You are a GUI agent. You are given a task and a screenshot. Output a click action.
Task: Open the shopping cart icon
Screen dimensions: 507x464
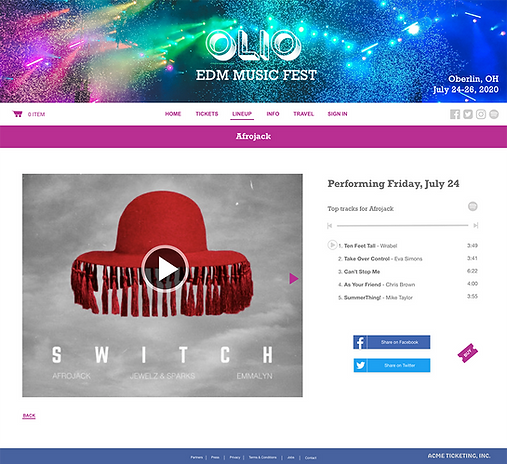tap(17, 114)
